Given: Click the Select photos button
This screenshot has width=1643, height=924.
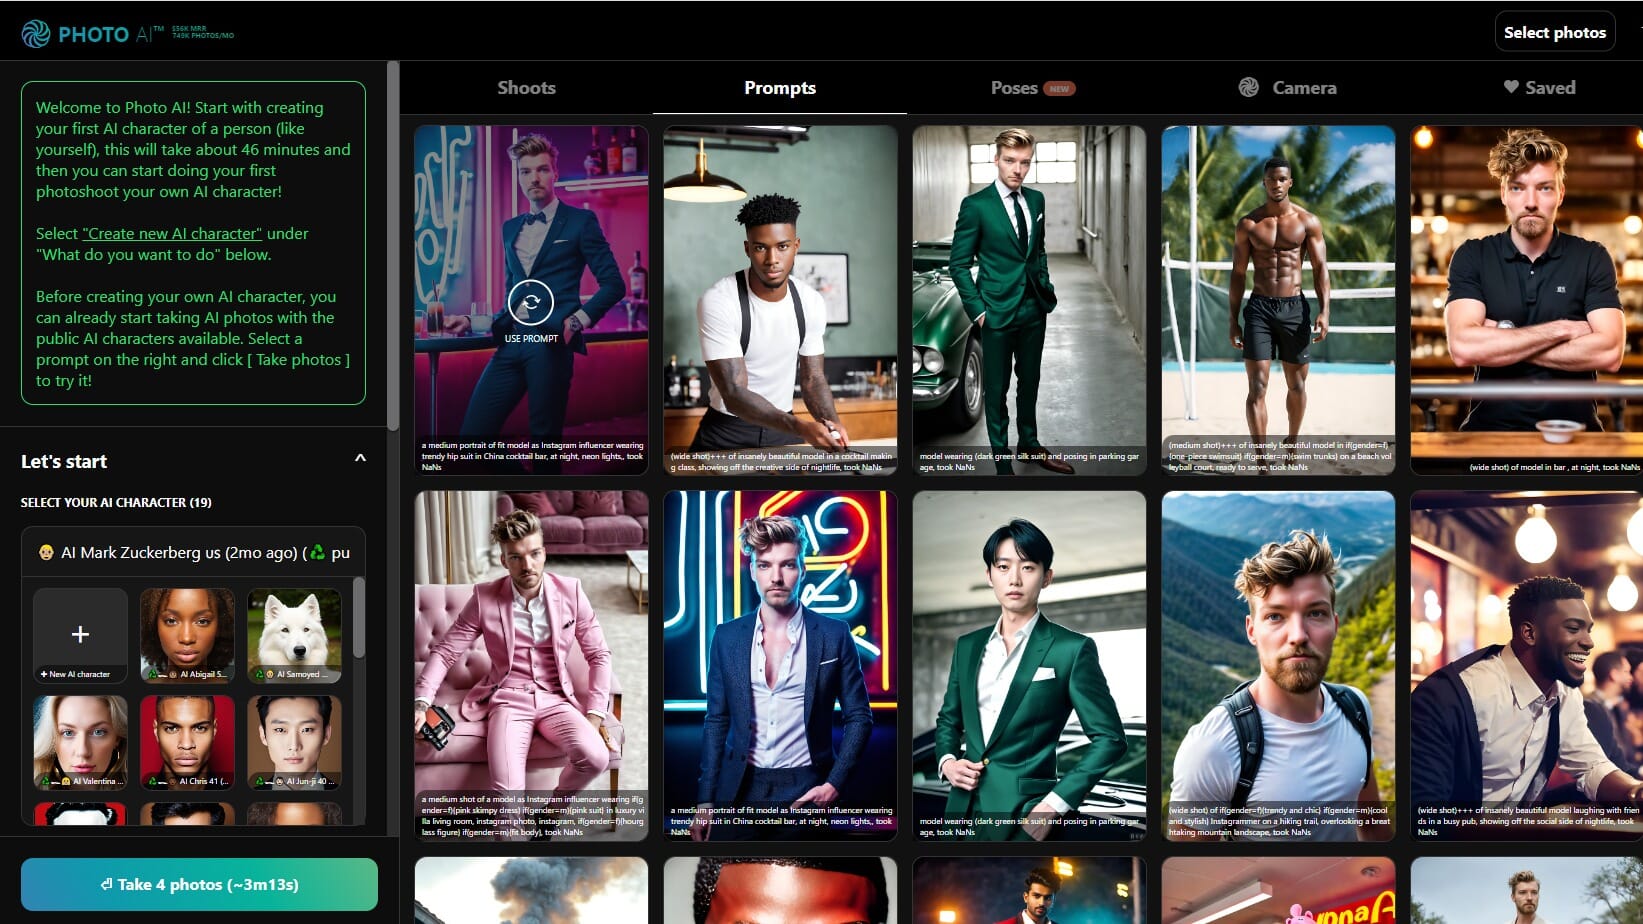Looking at the screenshot, I should (x=1555, y=31).
